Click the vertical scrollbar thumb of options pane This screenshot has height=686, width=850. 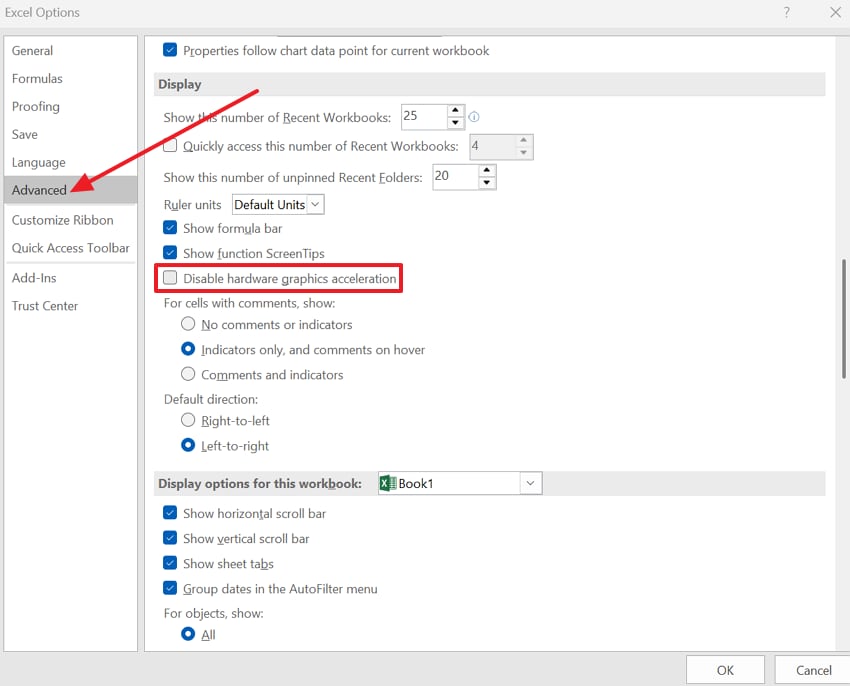[x=843, y=319]
